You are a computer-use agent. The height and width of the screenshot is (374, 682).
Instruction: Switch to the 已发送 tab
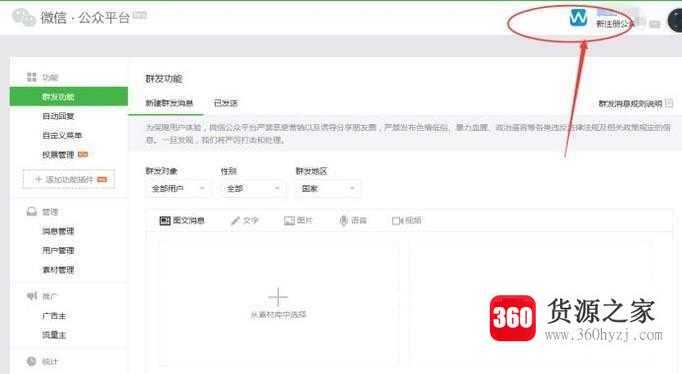coord(226,103)
